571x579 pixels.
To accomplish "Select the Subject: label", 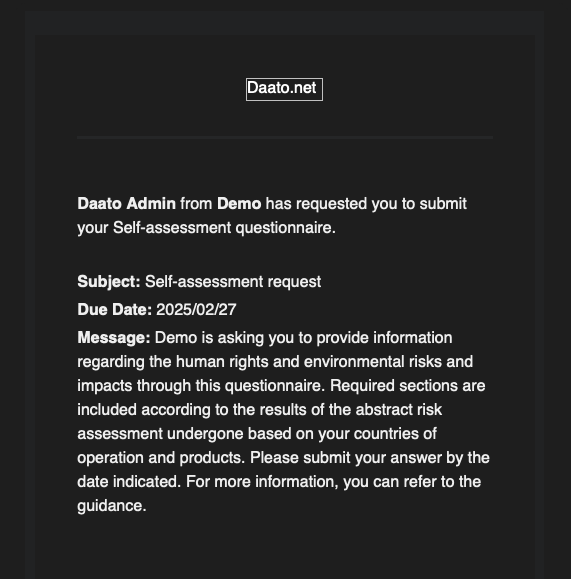I will point(109,282).
